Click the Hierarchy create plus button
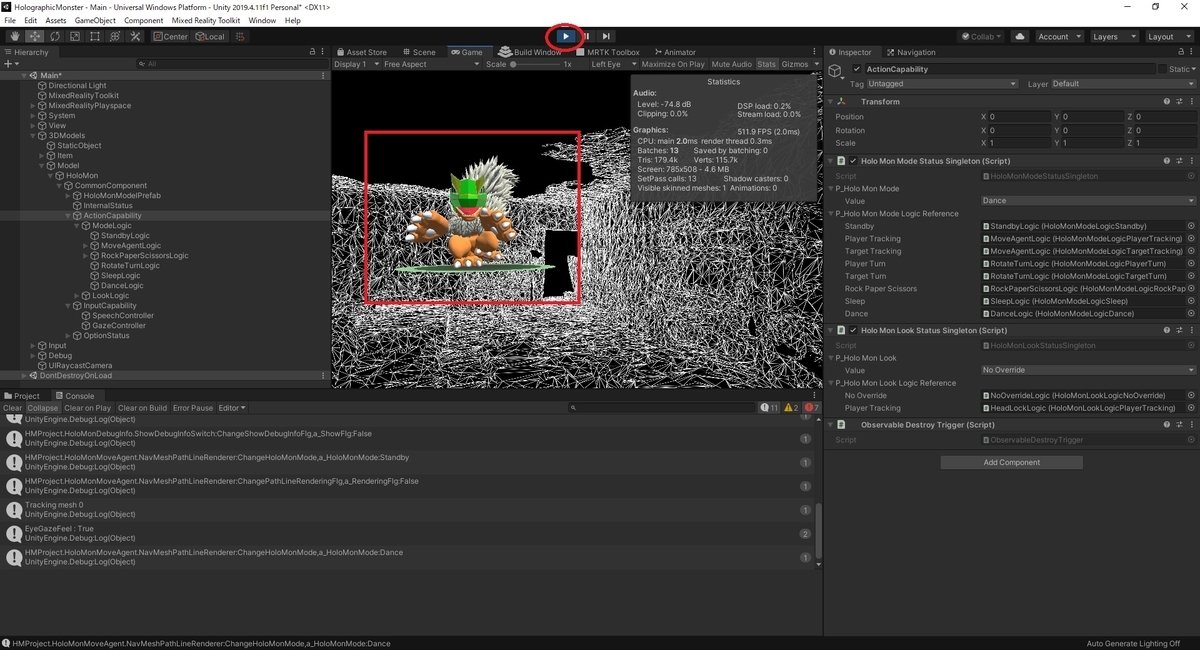Screen dimensions: 1200x650 [10, 64]
